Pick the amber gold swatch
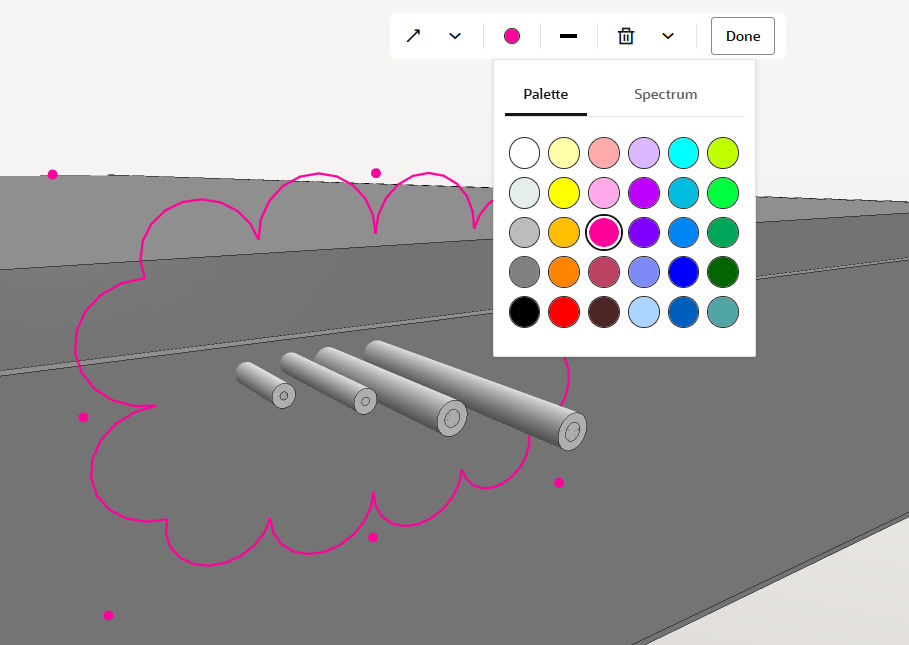This screenshot has height=645, width=909. click(x=564, y=233)
